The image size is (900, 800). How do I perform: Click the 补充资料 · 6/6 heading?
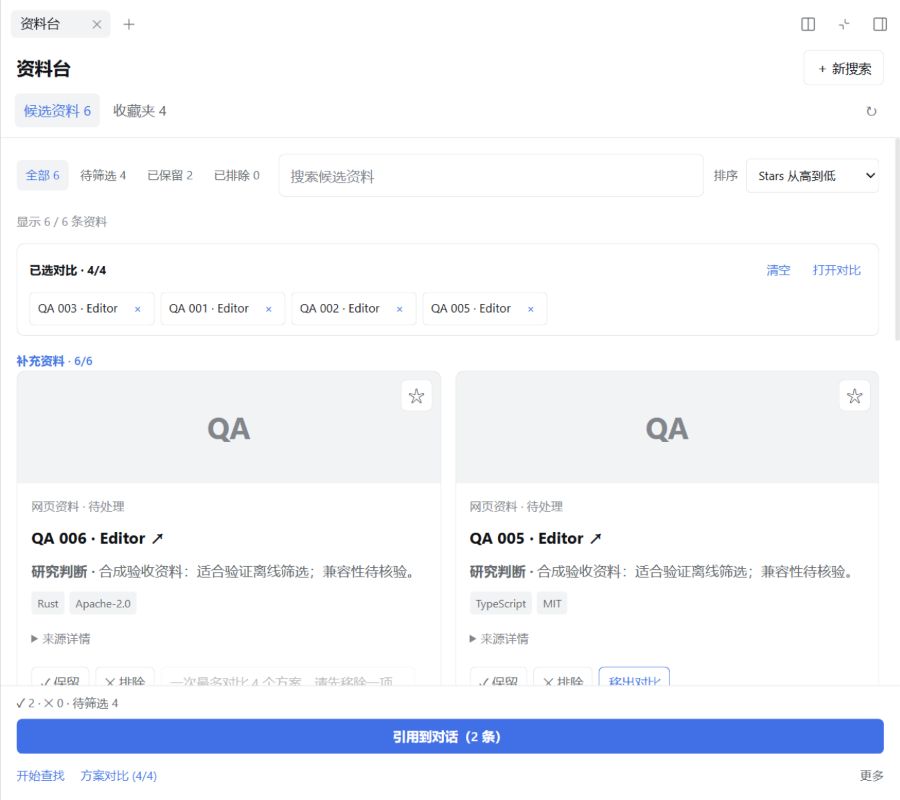click(54, 361)
